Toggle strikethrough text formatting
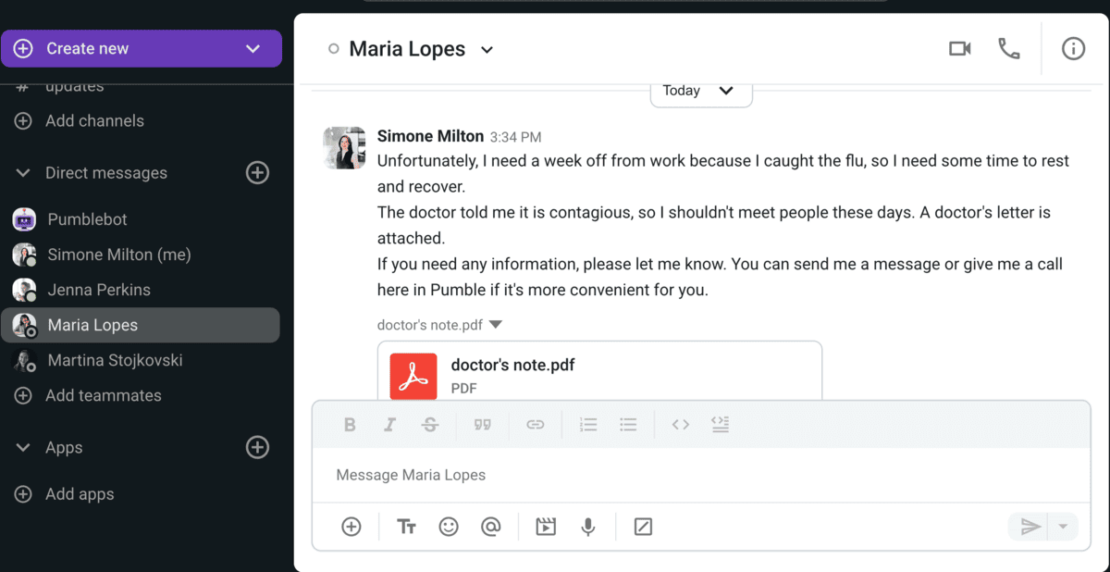This screenshot has width=1110, height=572. [x=430, y=425]
